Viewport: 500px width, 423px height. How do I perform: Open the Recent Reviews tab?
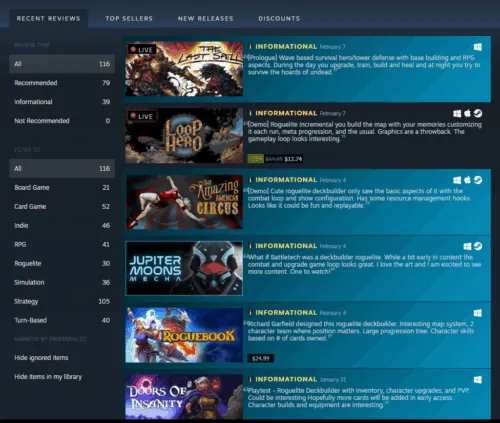click(x=49, y=18)
